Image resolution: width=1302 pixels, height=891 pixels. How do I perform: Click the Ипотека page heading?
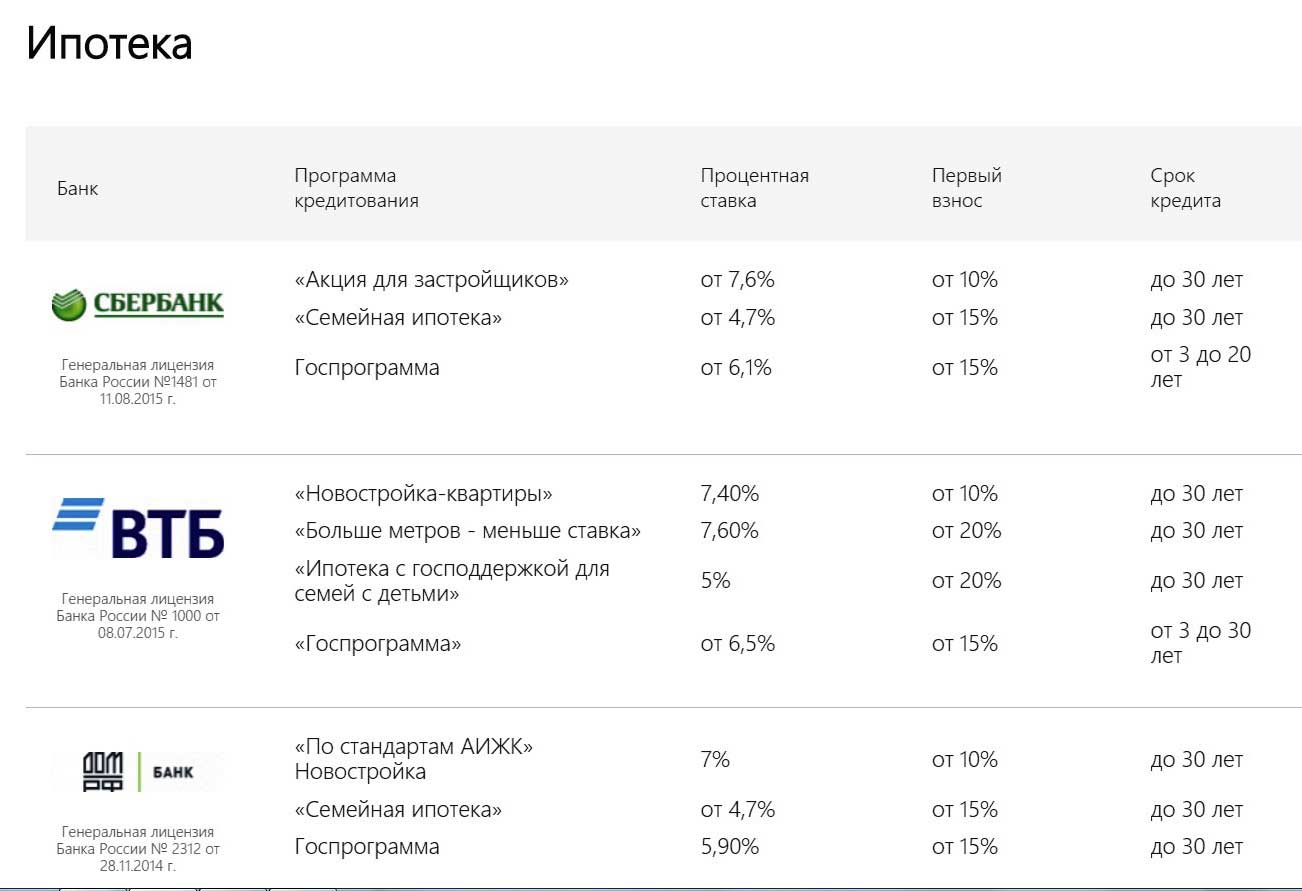tap(109, 44)
